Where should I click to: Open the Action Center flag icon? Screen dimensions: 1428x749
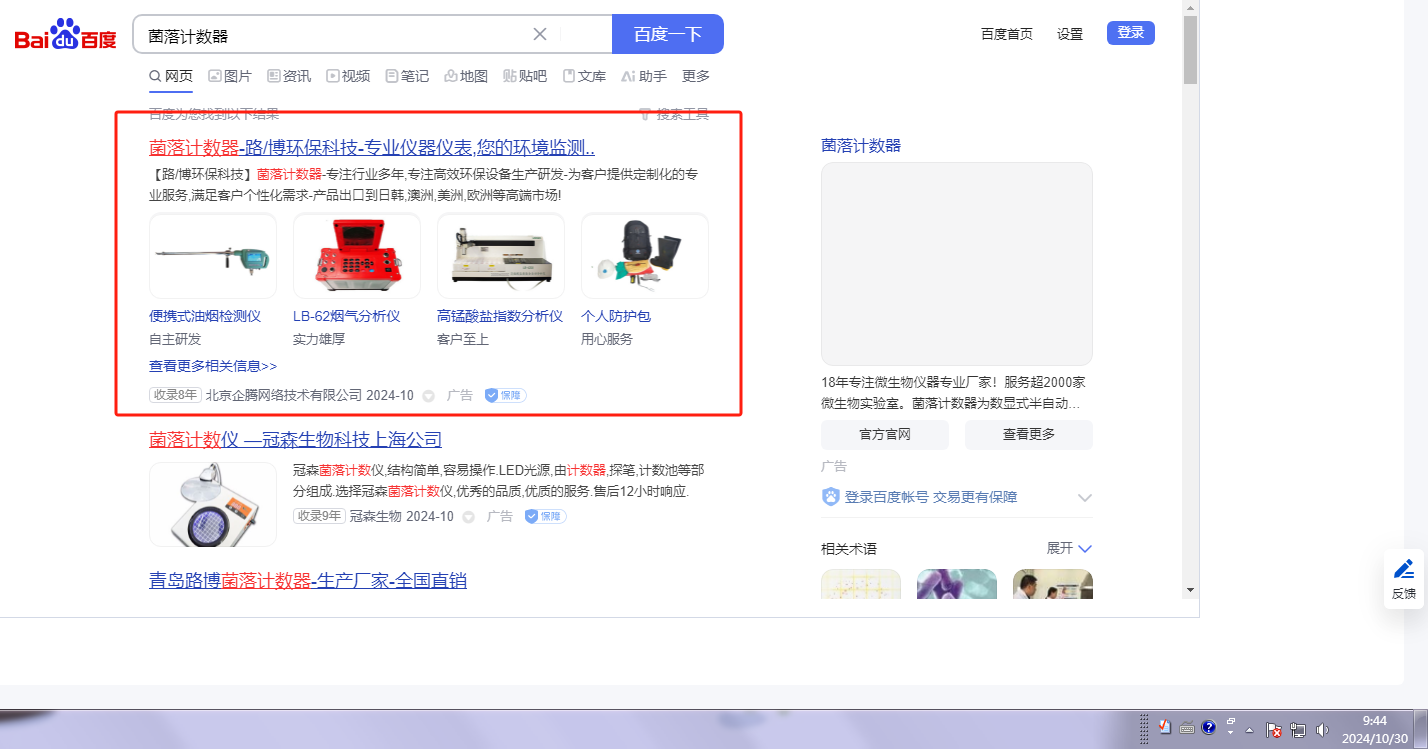(1274, 730)
